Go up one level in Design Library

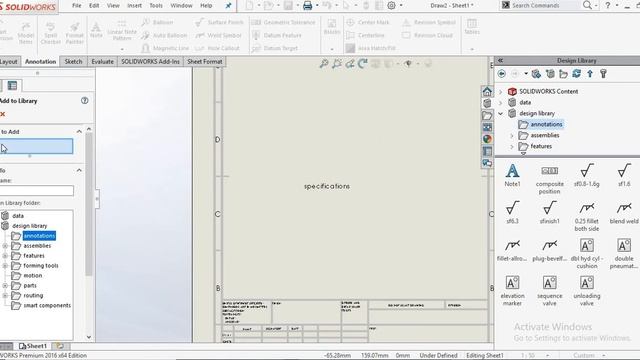click(590, 74)
